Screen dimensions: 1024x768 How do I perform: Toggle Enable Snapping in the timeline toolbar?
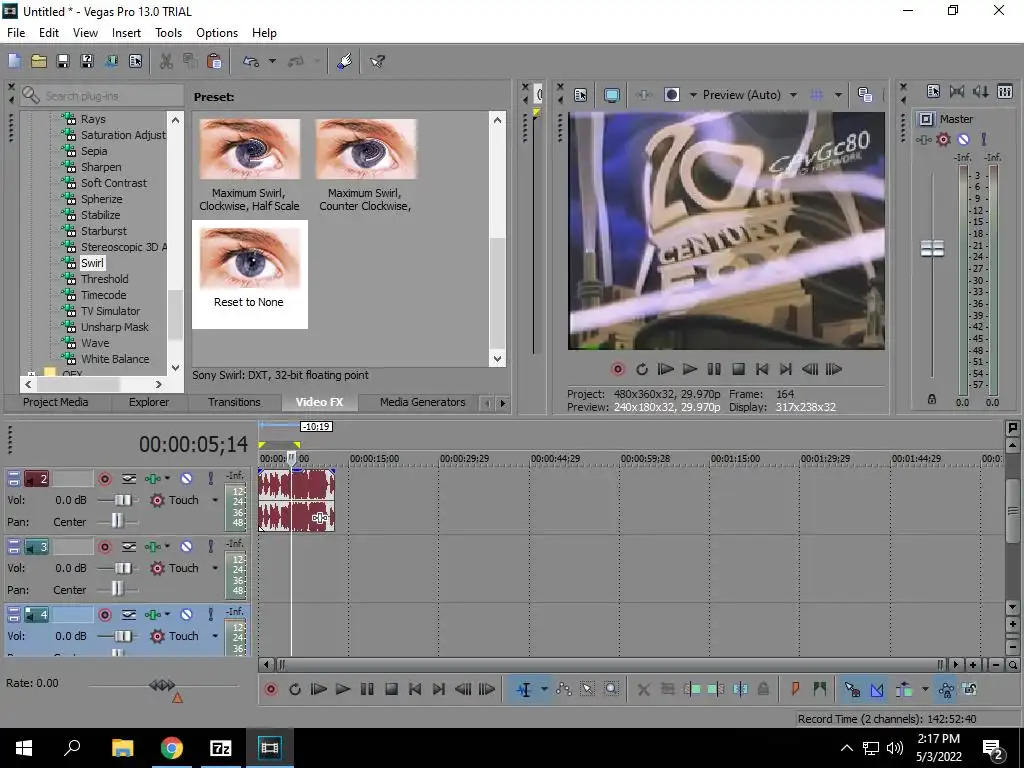pyautogui.click(x=852, y=689)
